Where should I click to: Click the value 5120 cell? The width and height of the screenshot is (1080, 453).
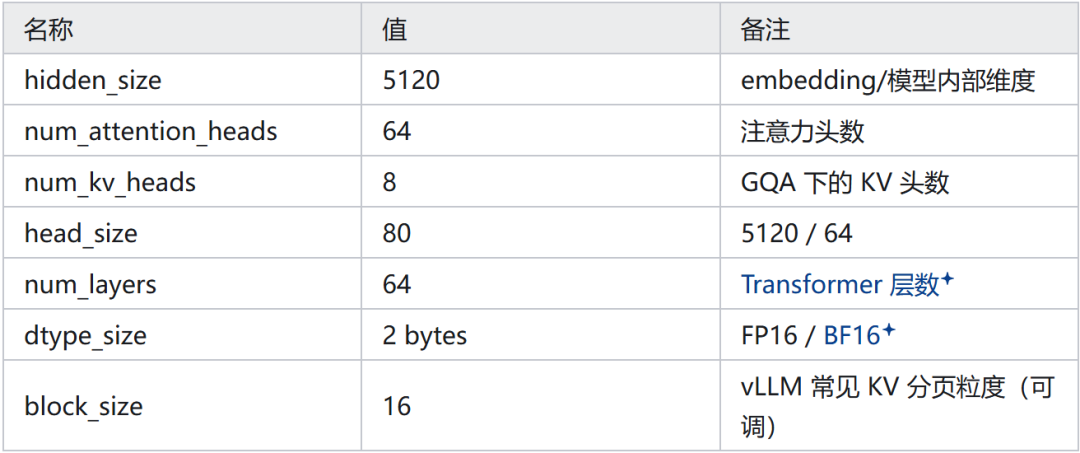[541, 80]
